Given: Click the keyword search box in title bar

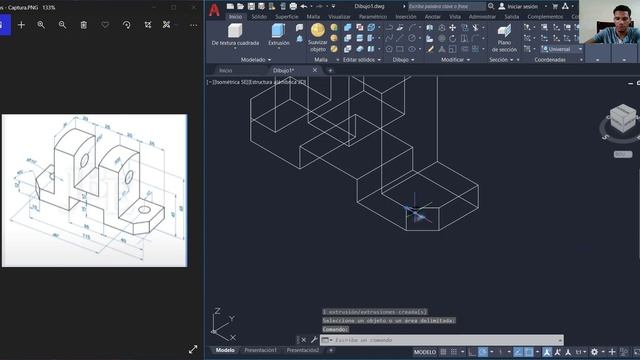Looking at the screenshot, I should [447, 6].
